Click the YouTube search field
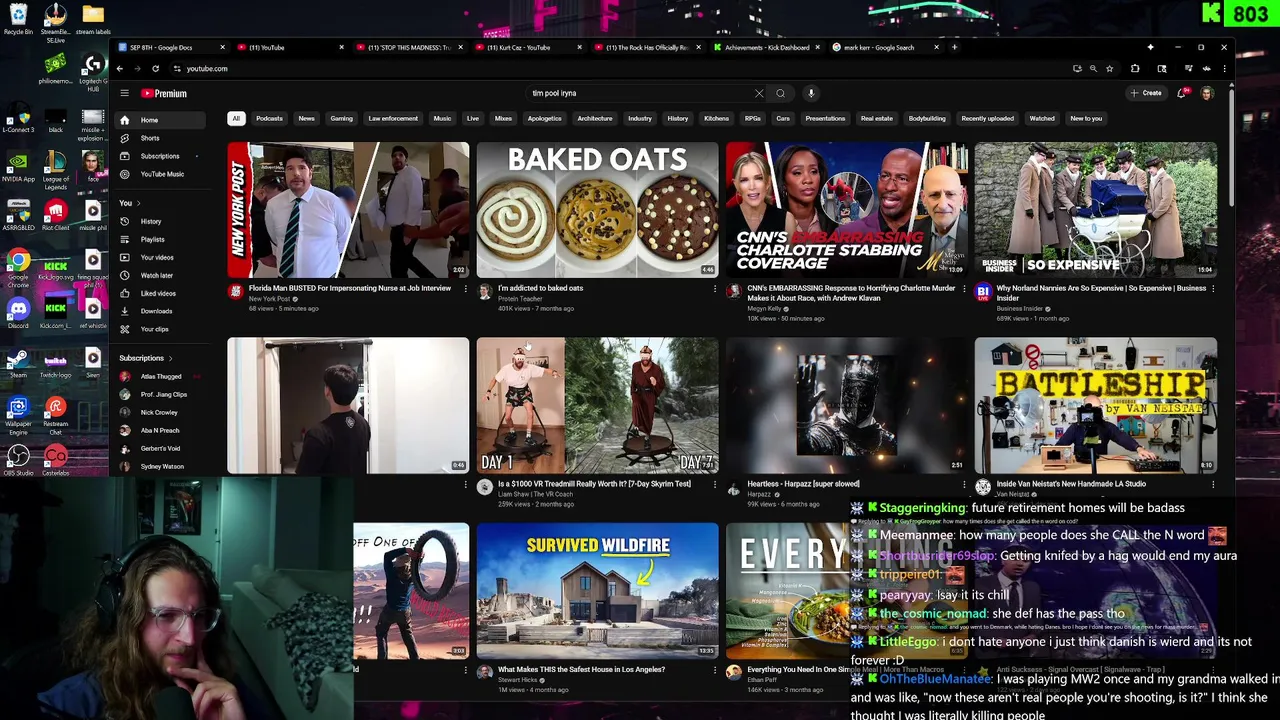The width and height of the screenshot is (1280, 720). (640, 93)
